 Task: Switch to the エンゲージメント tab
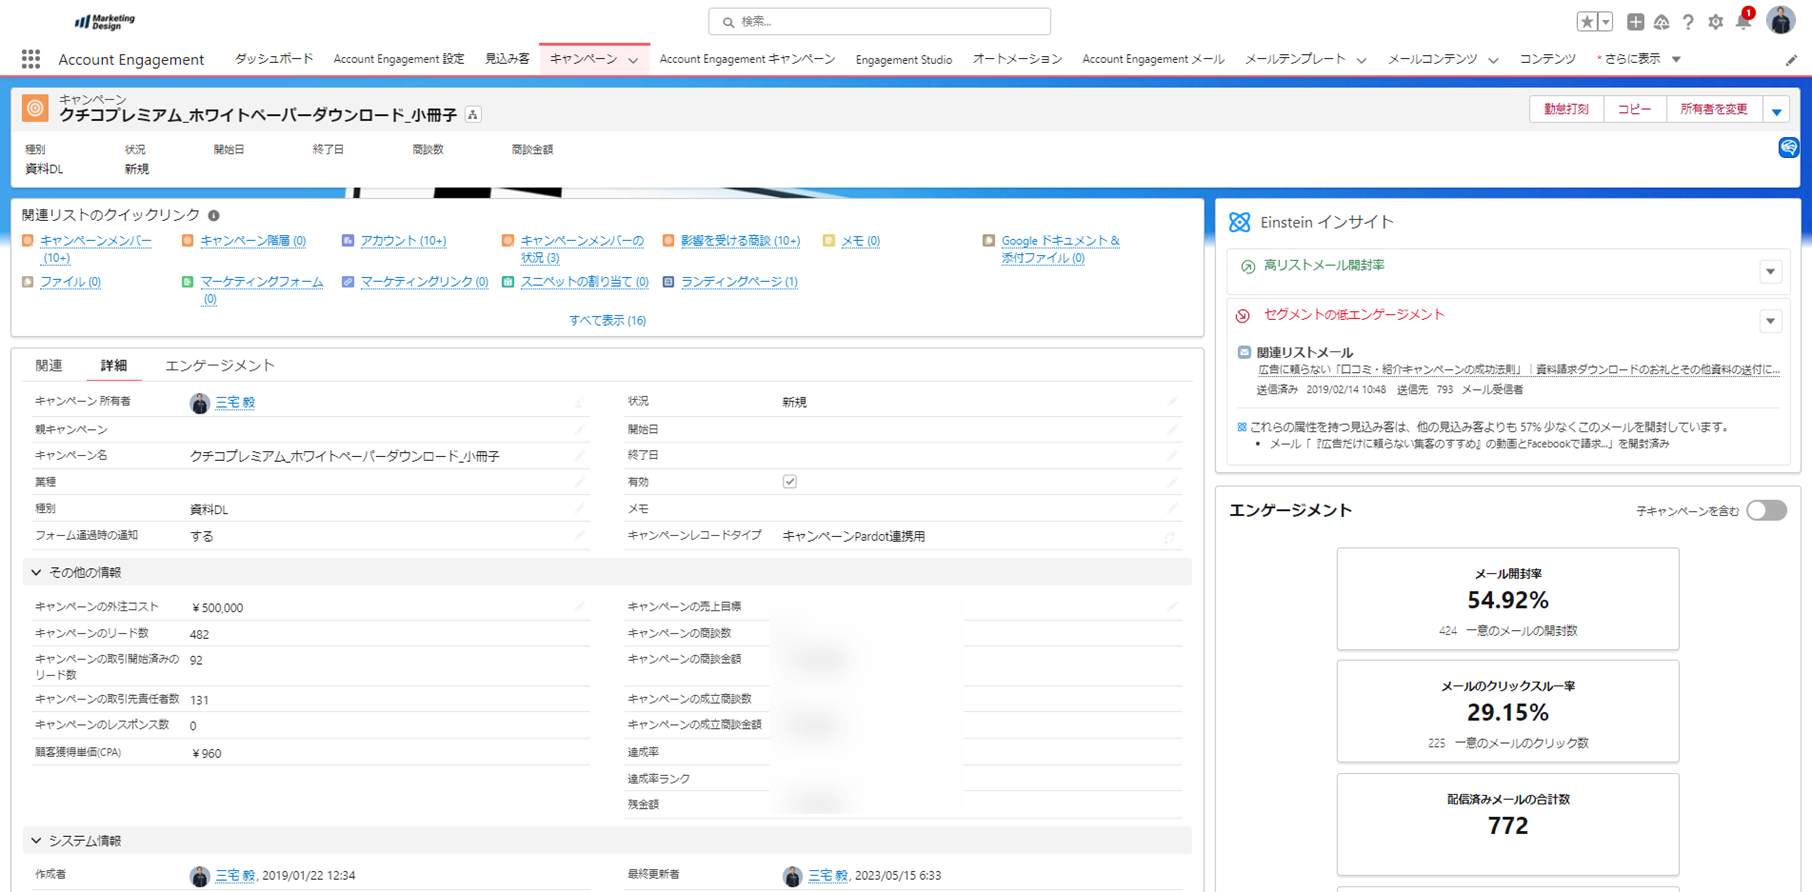(219, 366)
